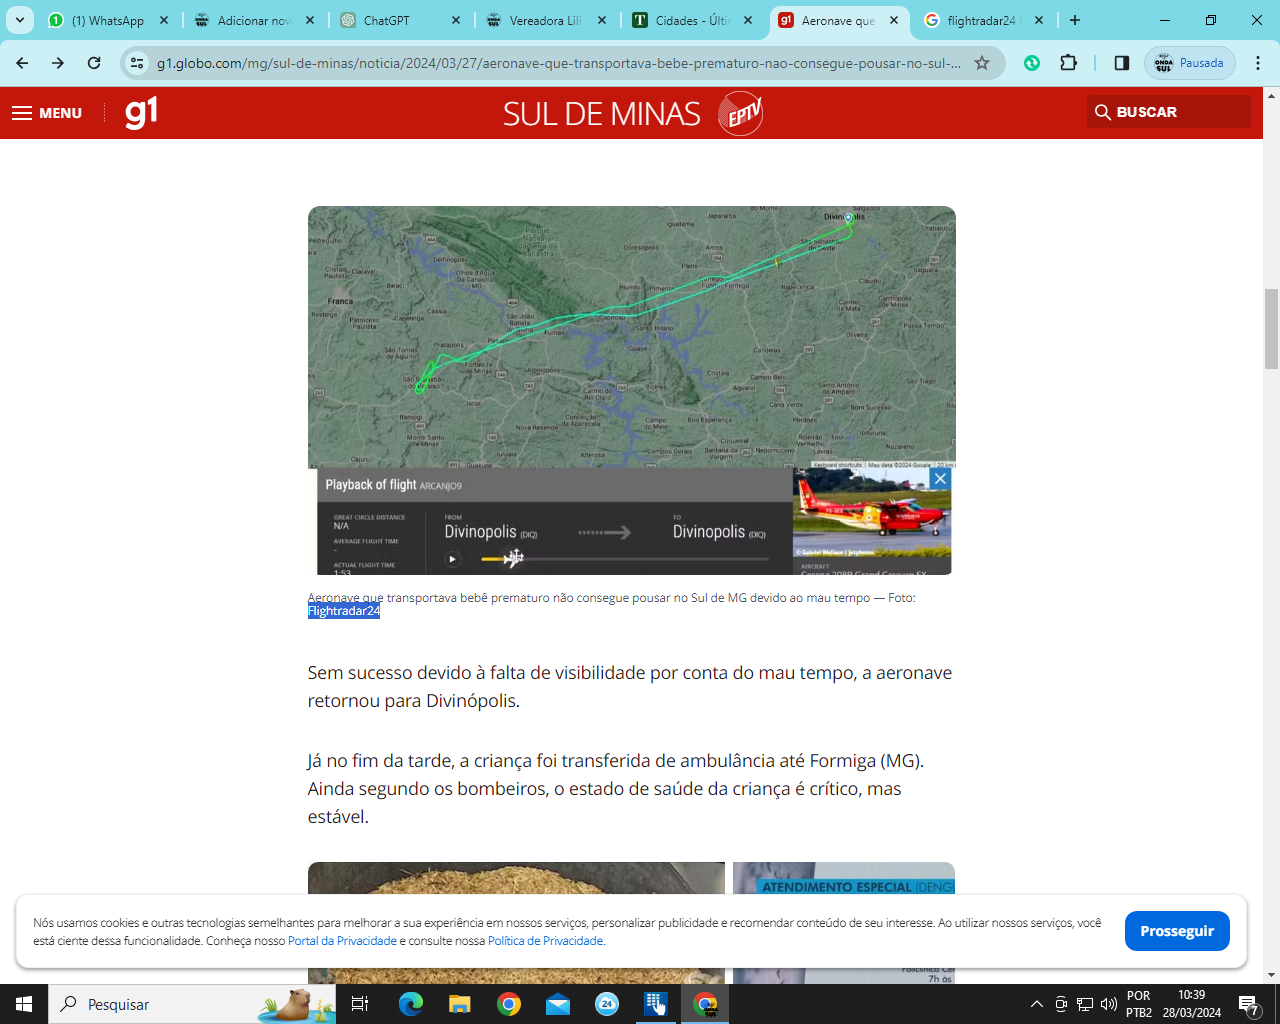
Task: Open the g1 MENU hamburger
Action: click(x=47, y=113)
